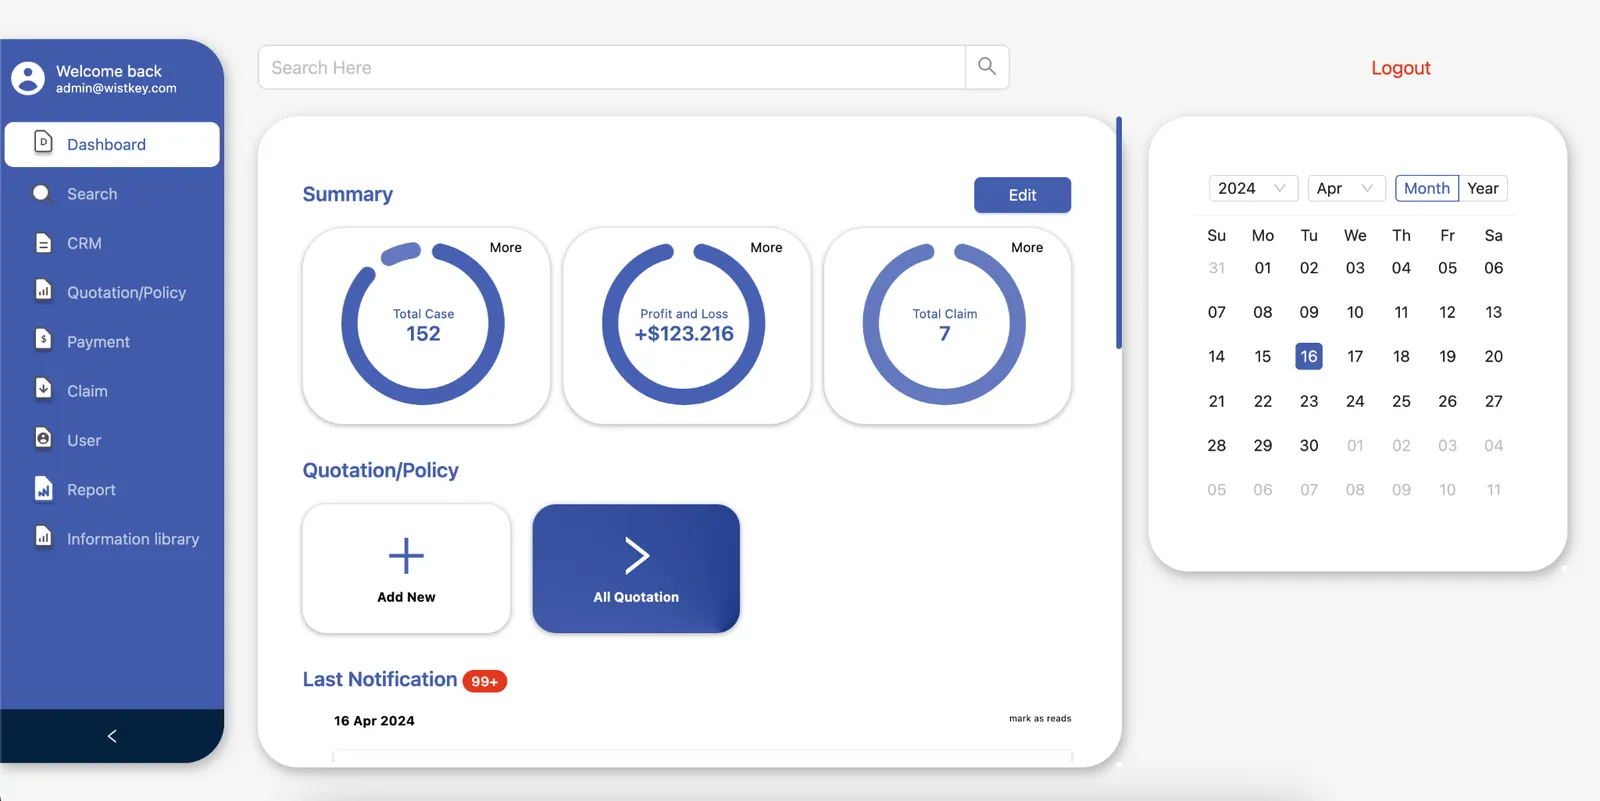
Task: Open Payment menu label
Action: (98, 342)
